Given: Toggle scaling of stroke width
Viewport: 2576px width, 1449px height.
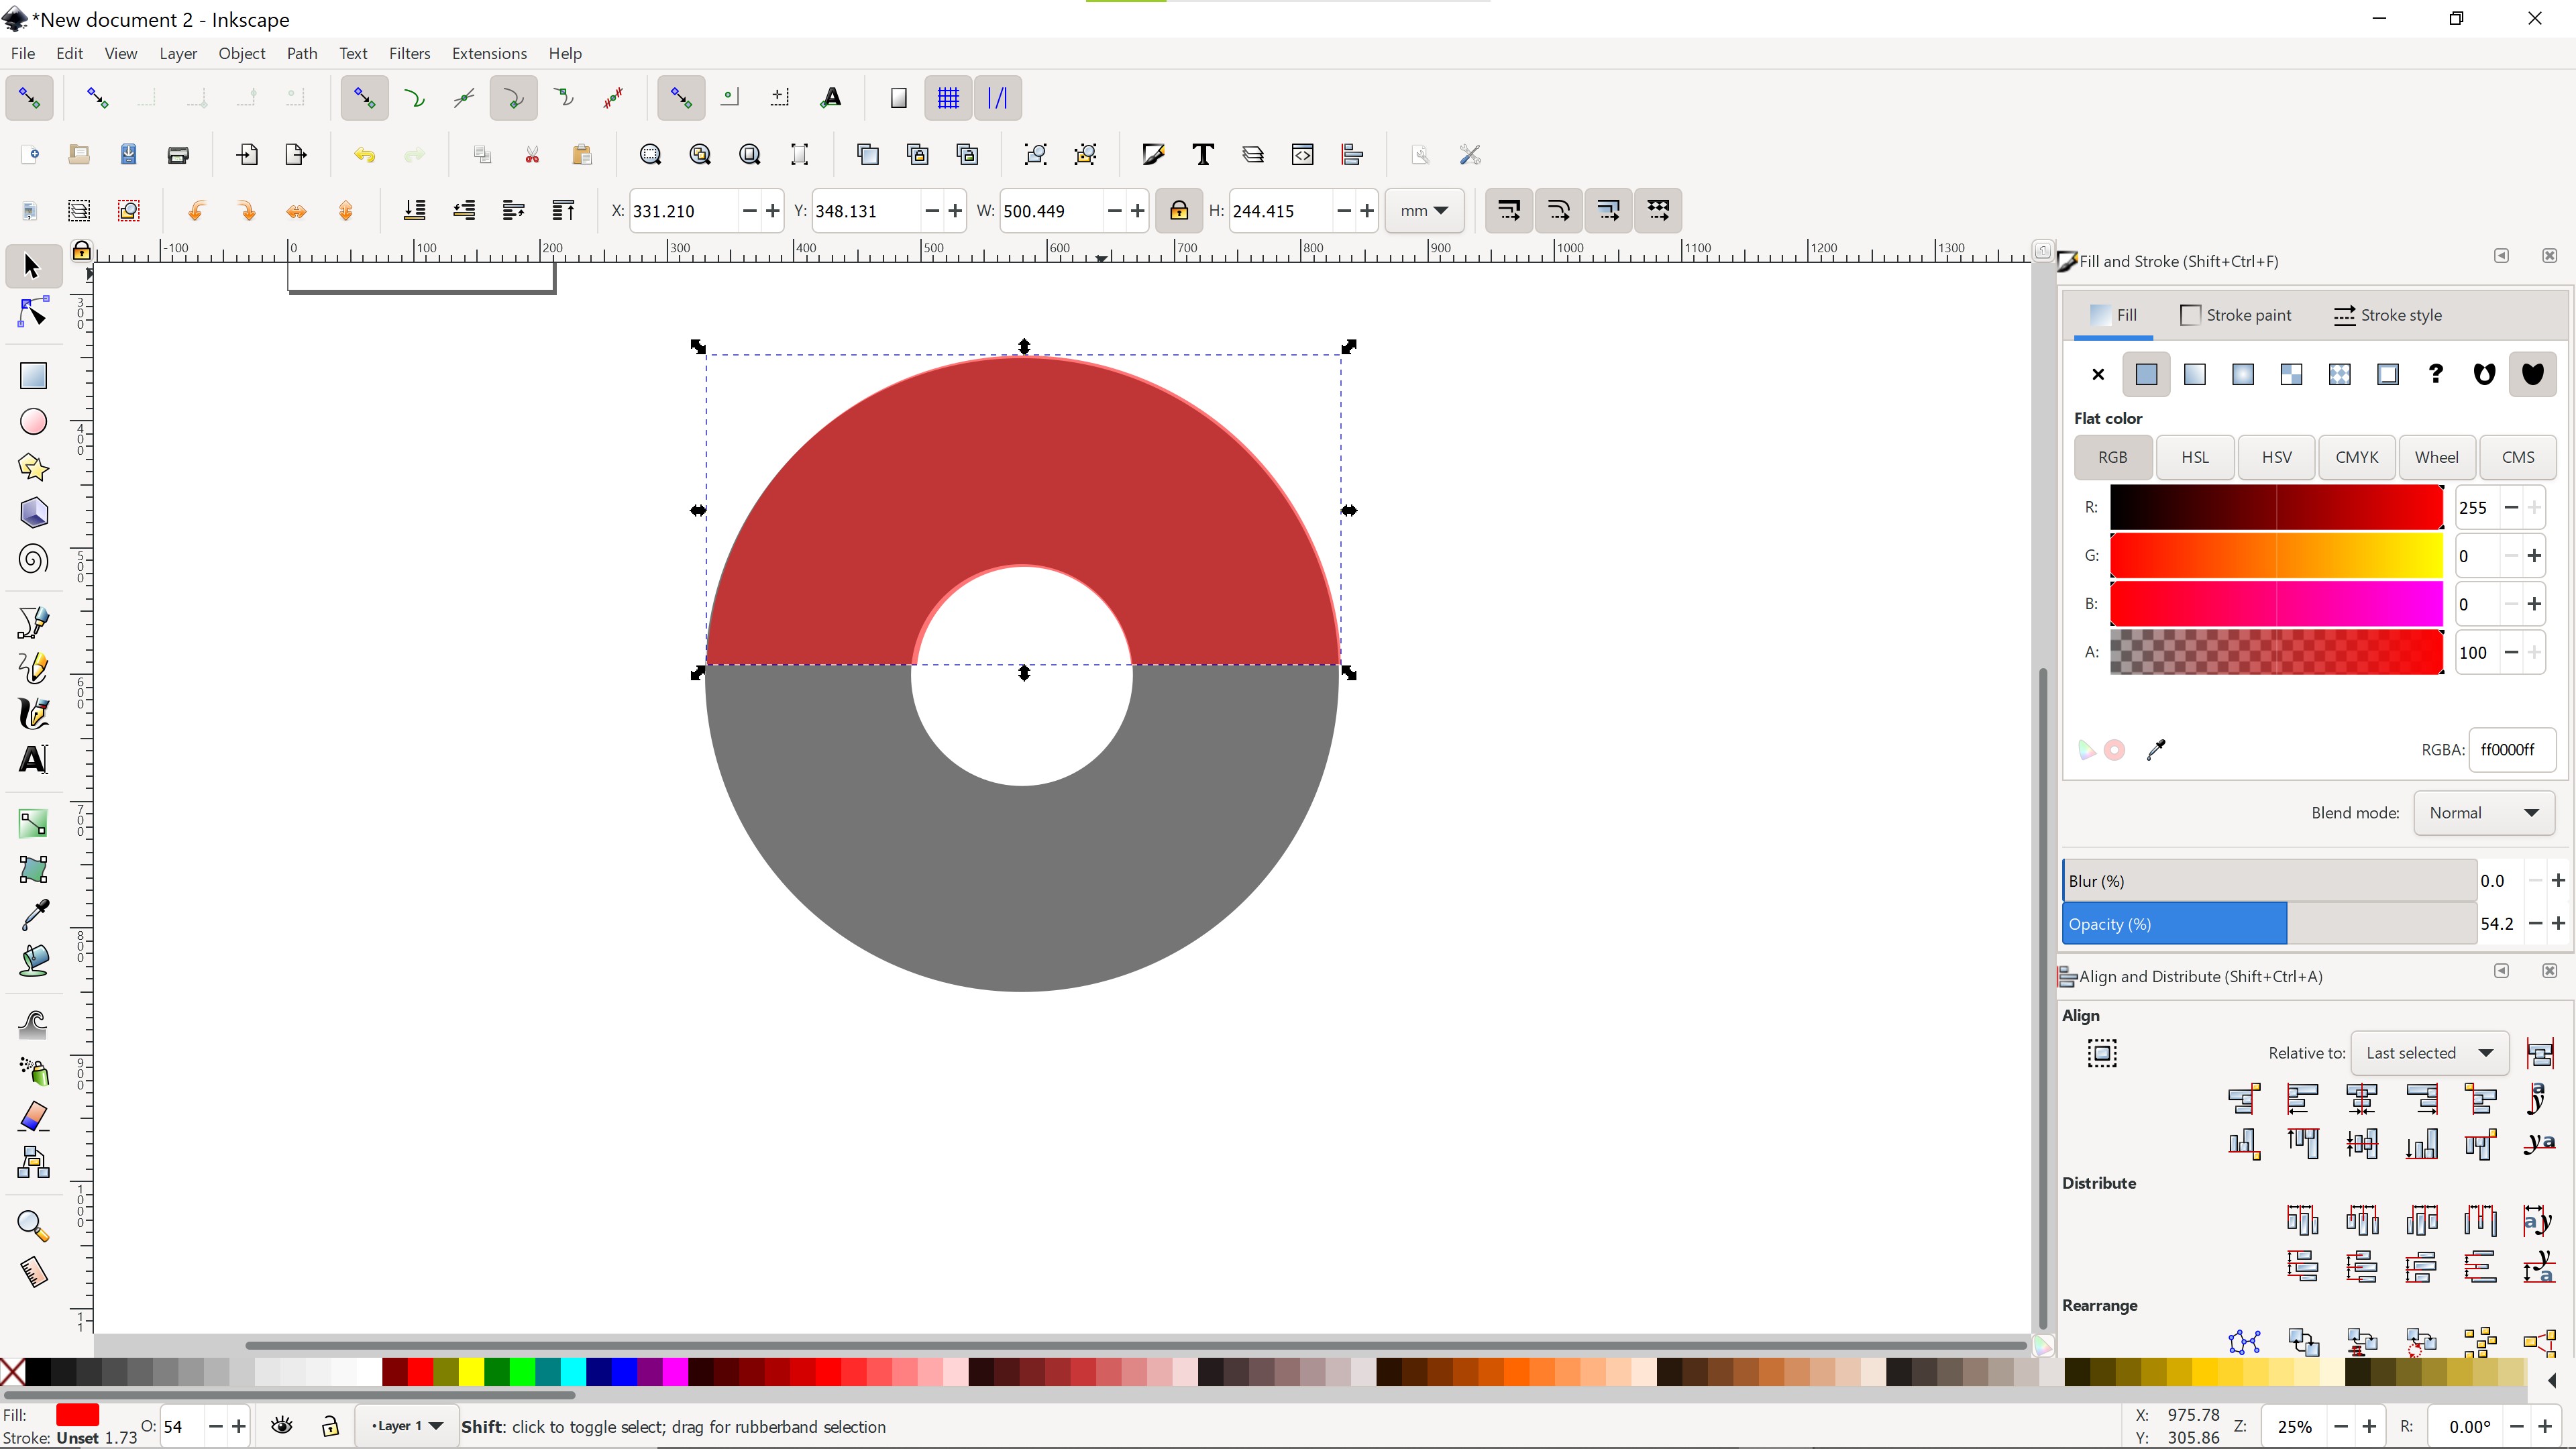Looking at the screenshot, I should coord(1509,211).
